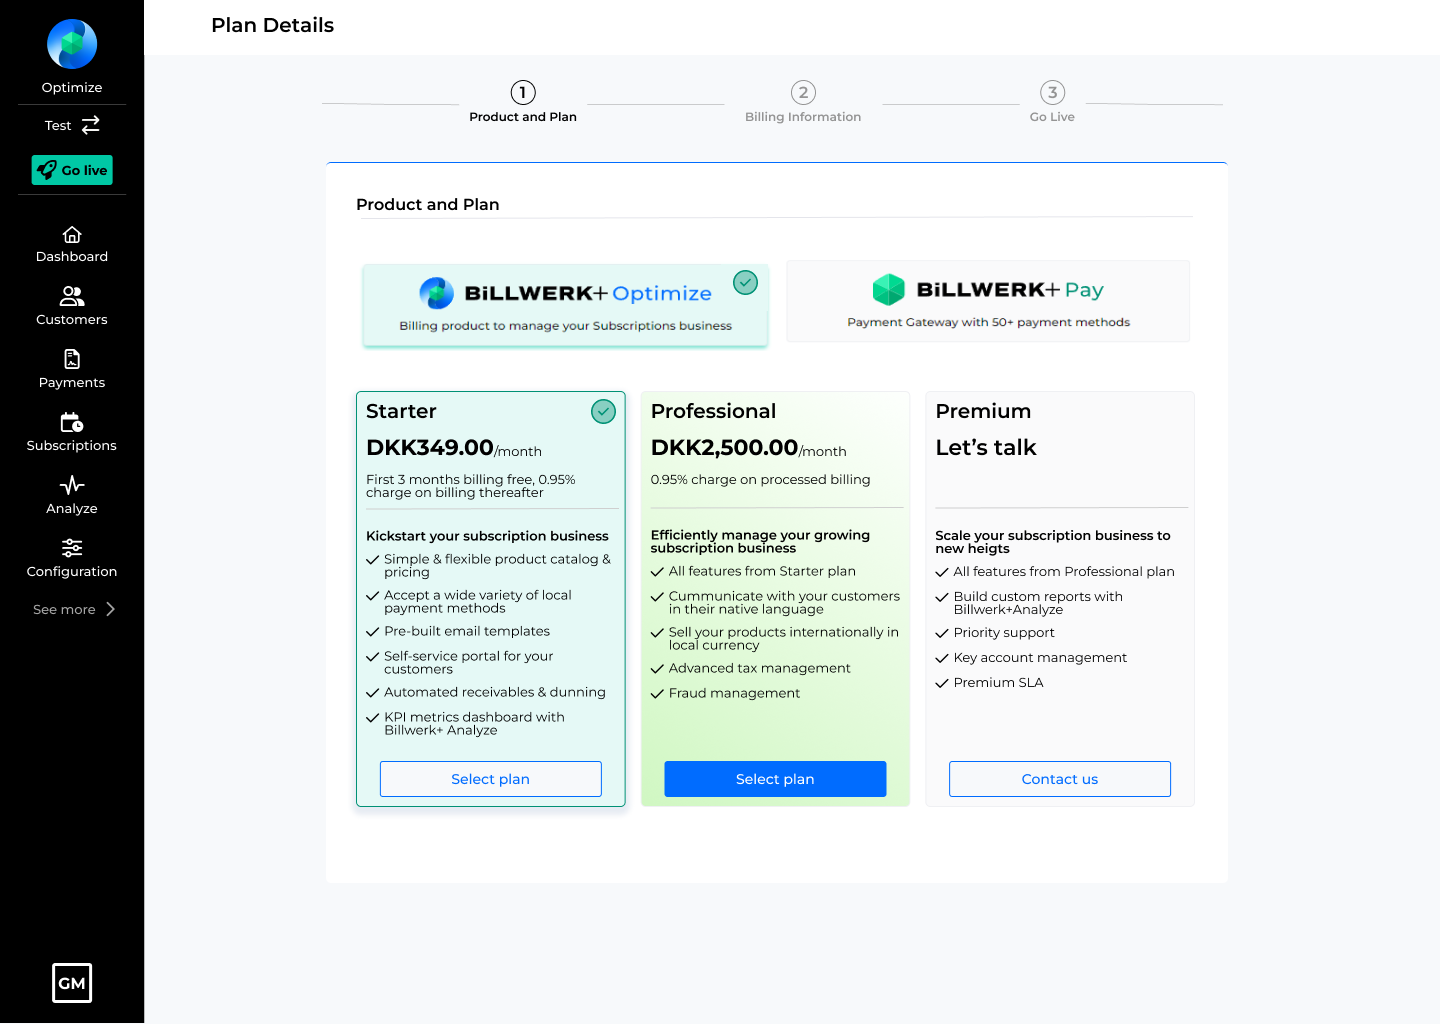Click checkmark beside Advanced tax management
This screenshot has height=1024, width=1440.
(x=657, y=669)
